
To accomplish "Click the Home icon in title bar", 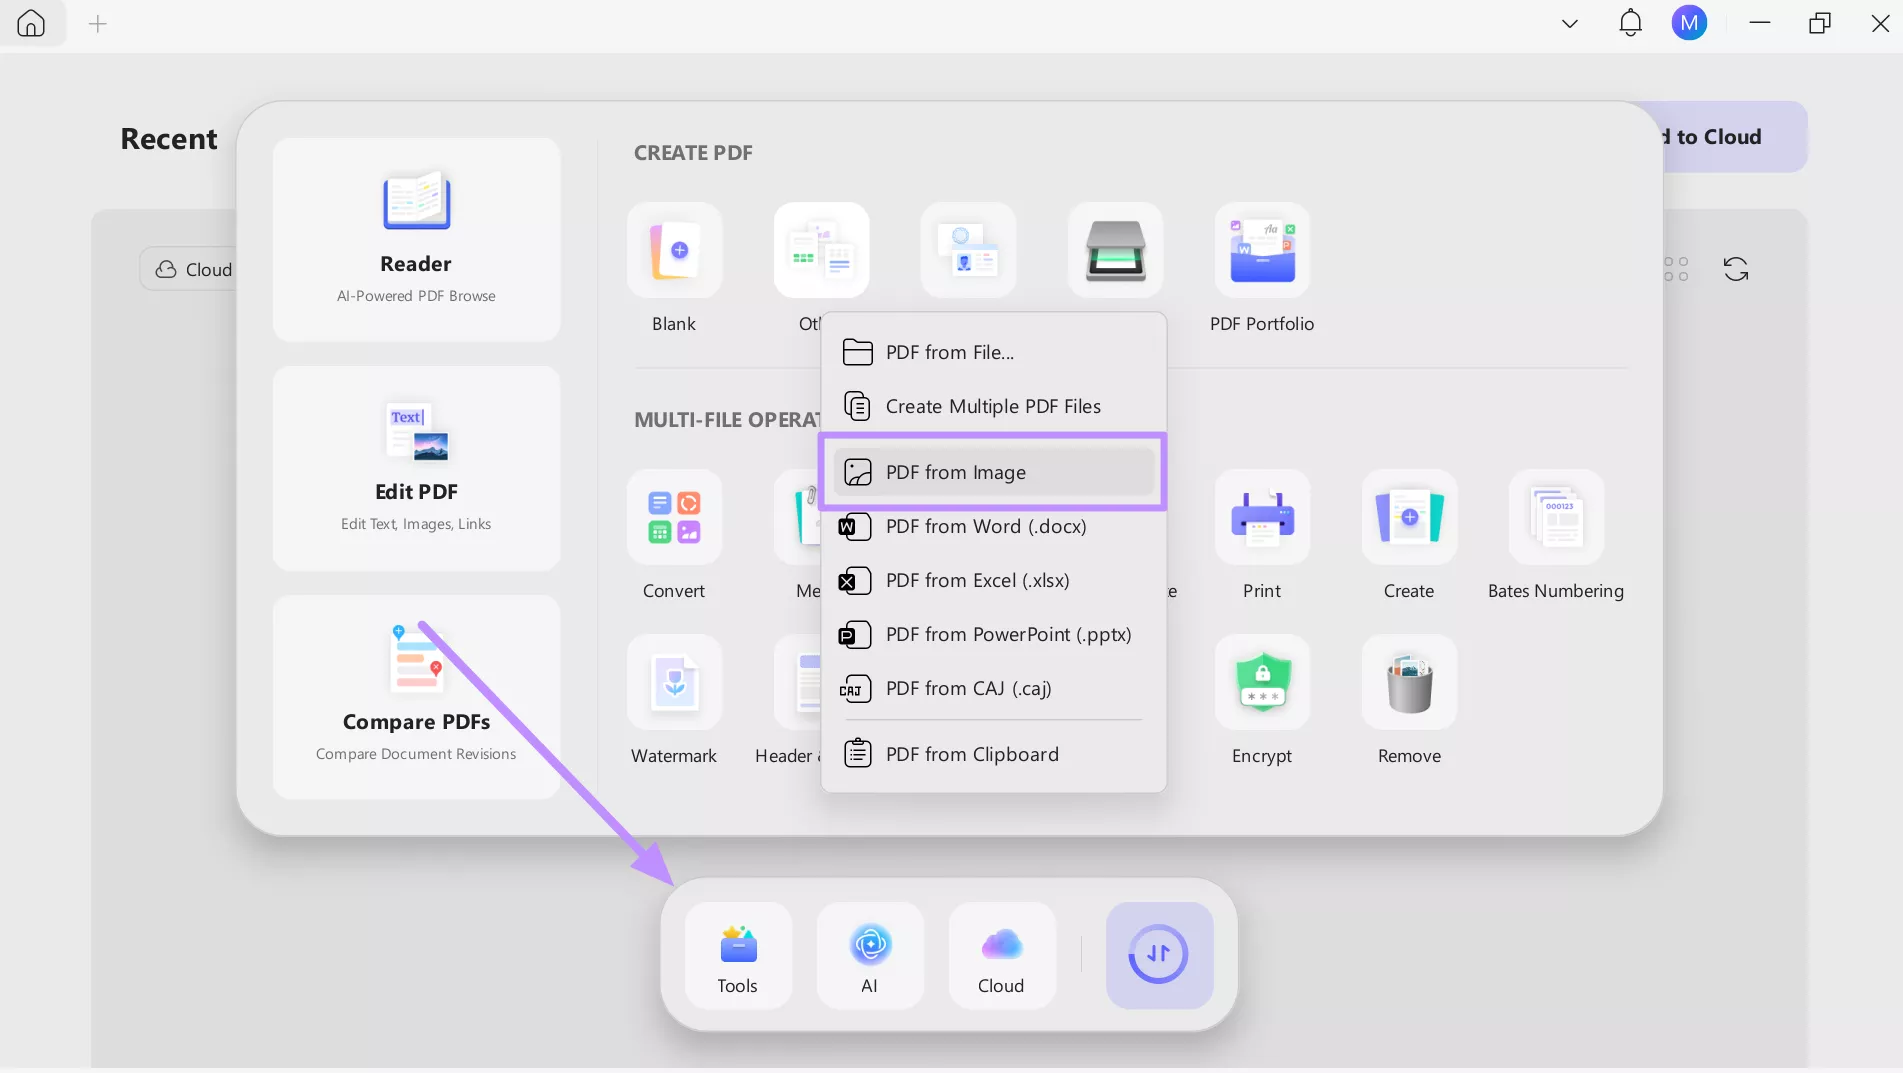I will (x=31, y=23).
